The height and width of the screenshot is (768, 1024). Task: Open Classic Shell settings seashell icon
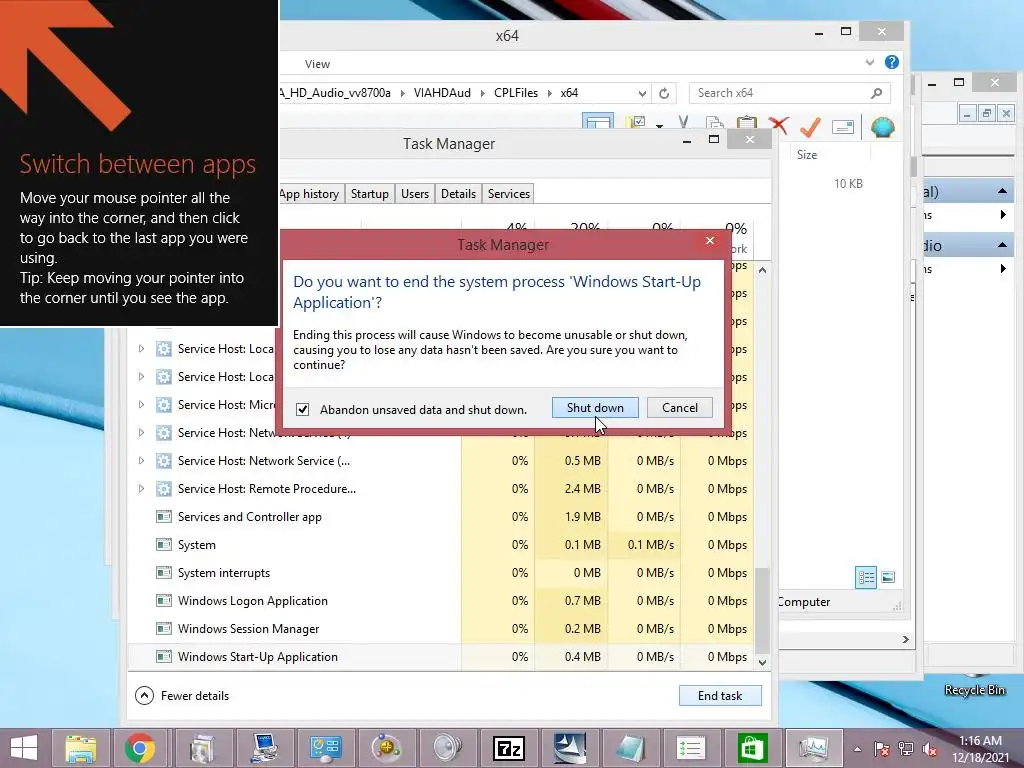tap(882, 127)
